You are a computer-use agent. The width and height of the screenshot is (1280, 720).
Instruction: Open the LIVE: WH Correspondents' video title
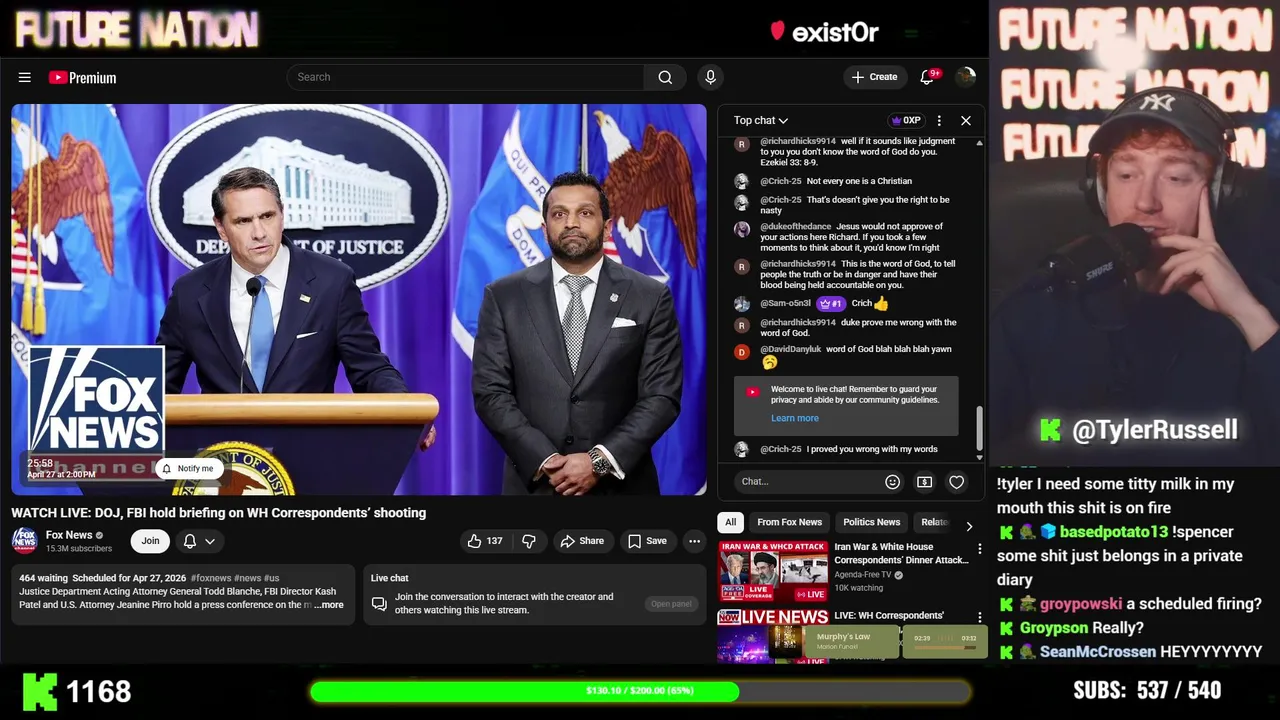click(x=889, y=615)
